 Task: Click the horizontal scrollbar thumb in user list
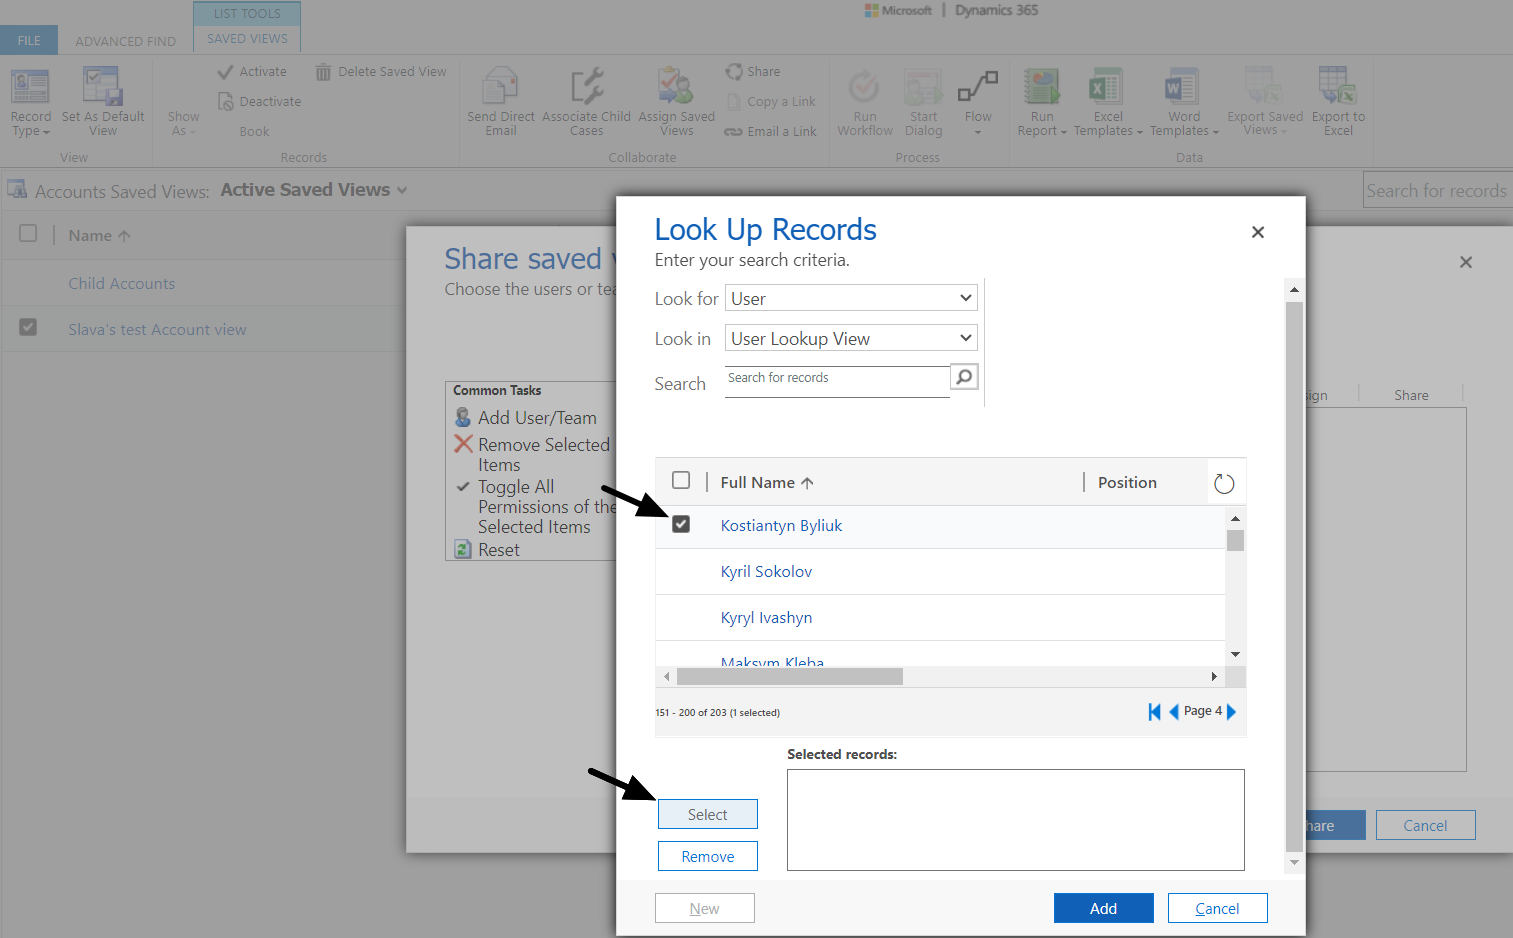tap(790, 677)
